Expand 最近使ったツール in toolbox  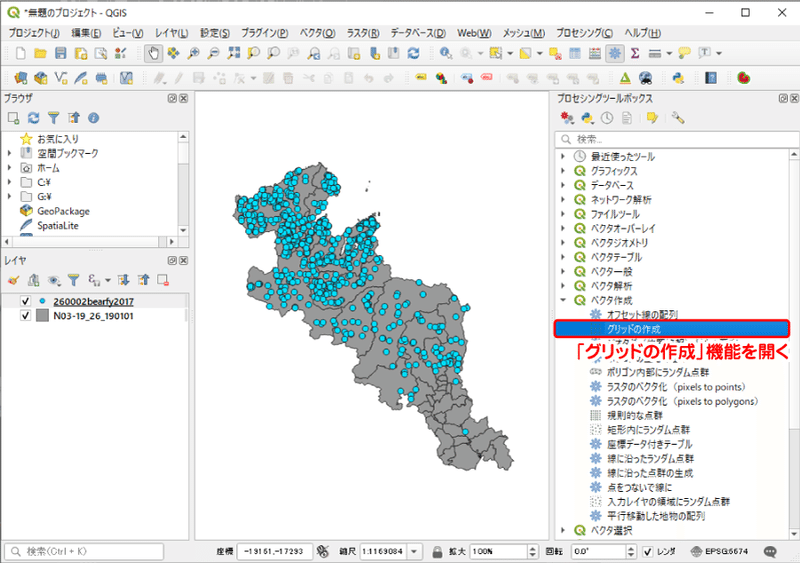(x=563, y=156)
